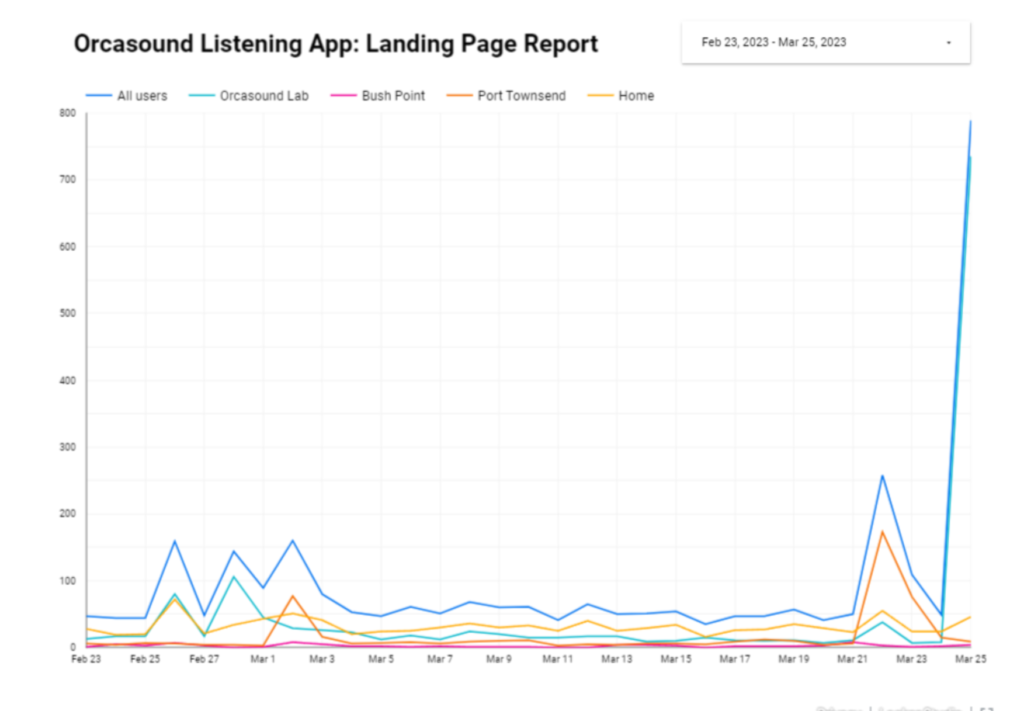This screenshot has height=711, width=1024.
Task: Click the yellow Home legend line swatch
Action: [x=600, y=96]
